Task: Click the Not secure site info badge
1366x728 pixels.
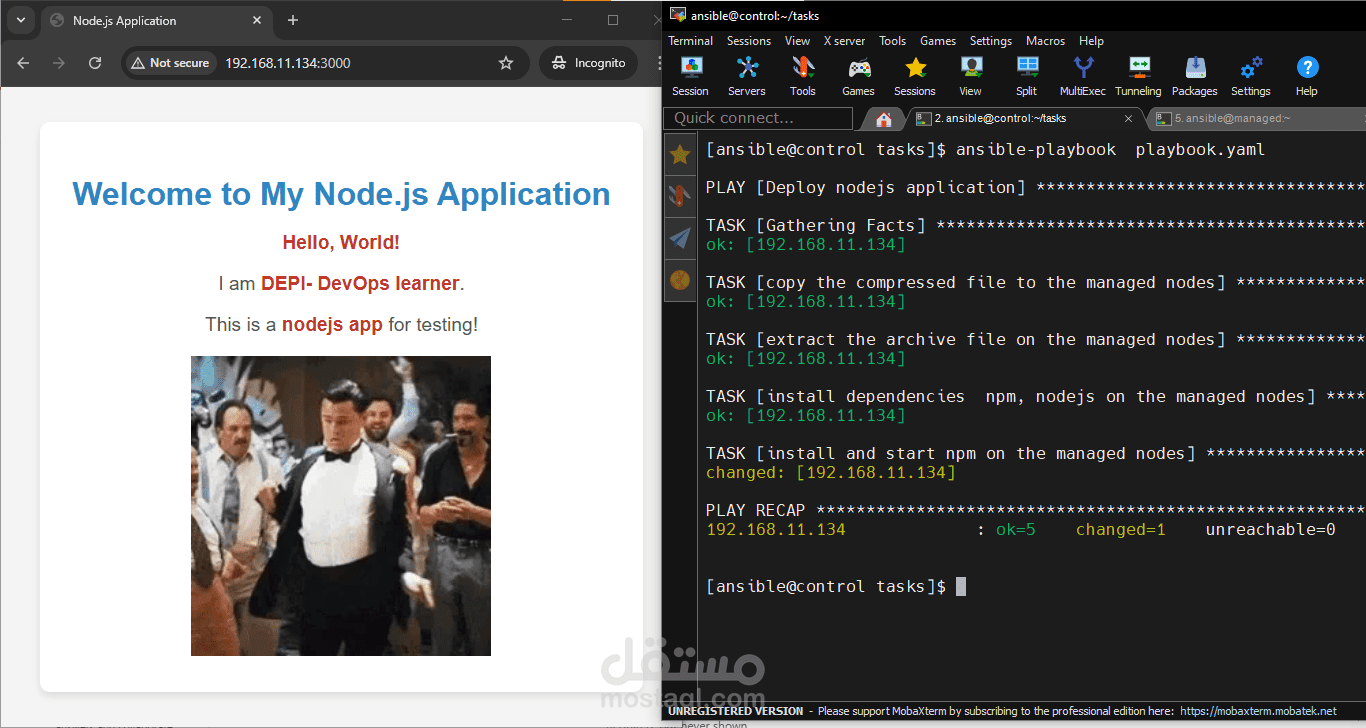Action: (x=170, y=63)
